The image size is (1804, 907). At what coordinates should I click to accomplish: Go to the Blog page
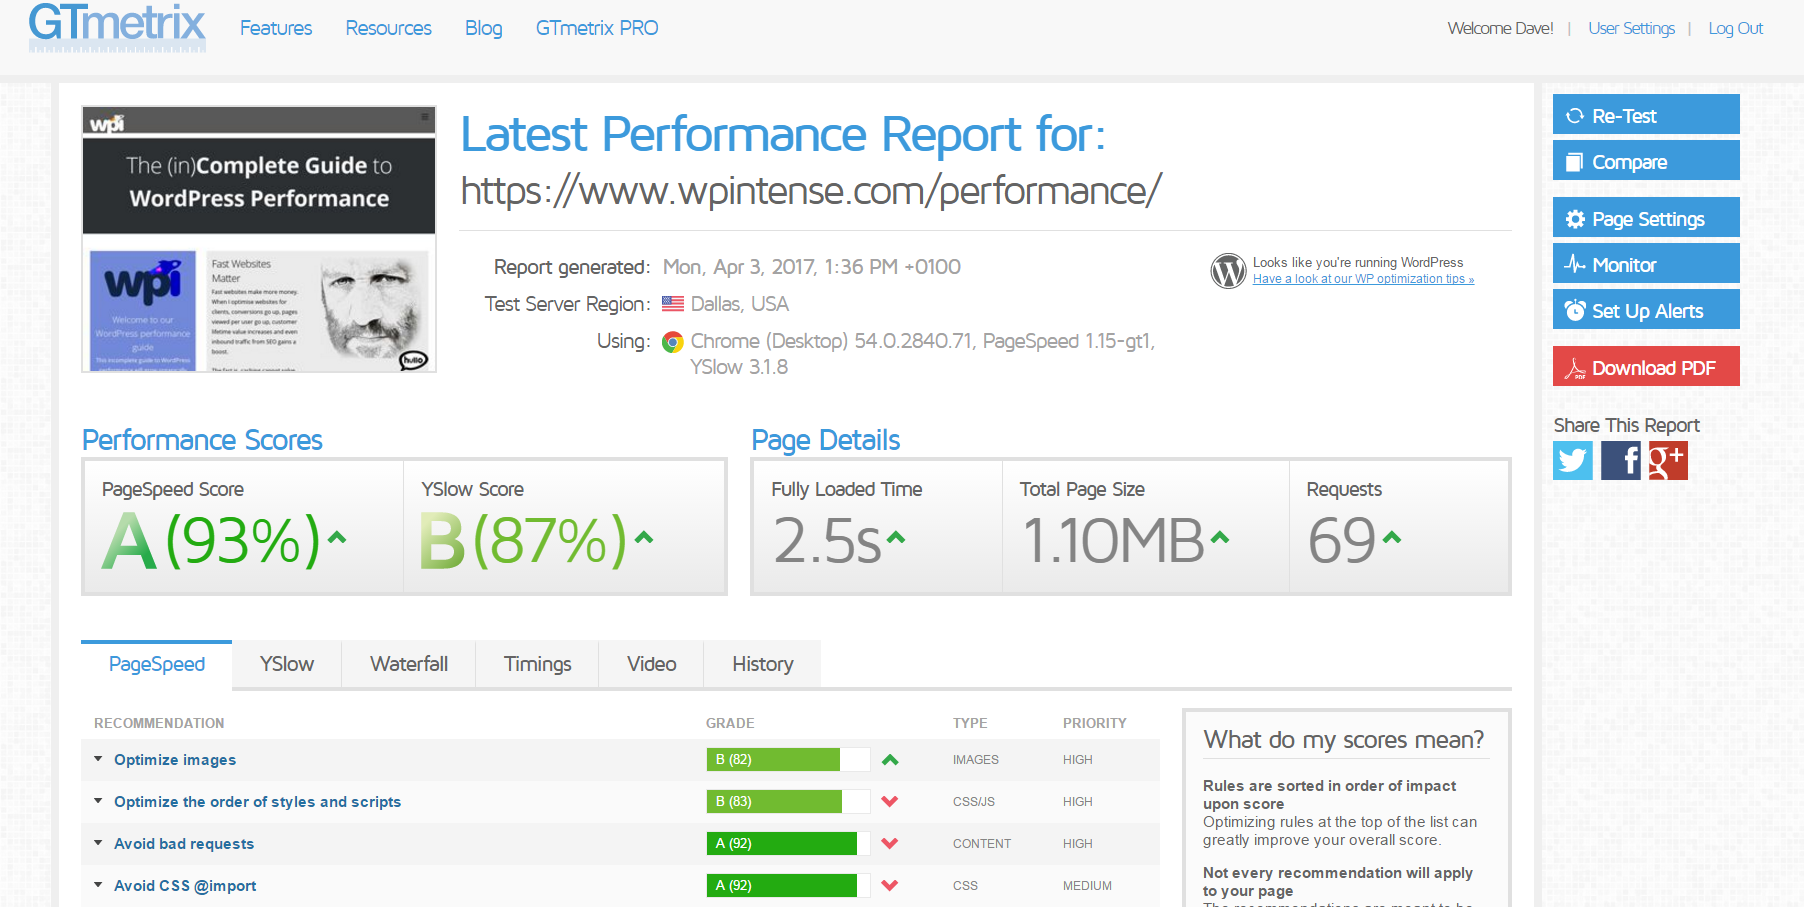[484, 28]
